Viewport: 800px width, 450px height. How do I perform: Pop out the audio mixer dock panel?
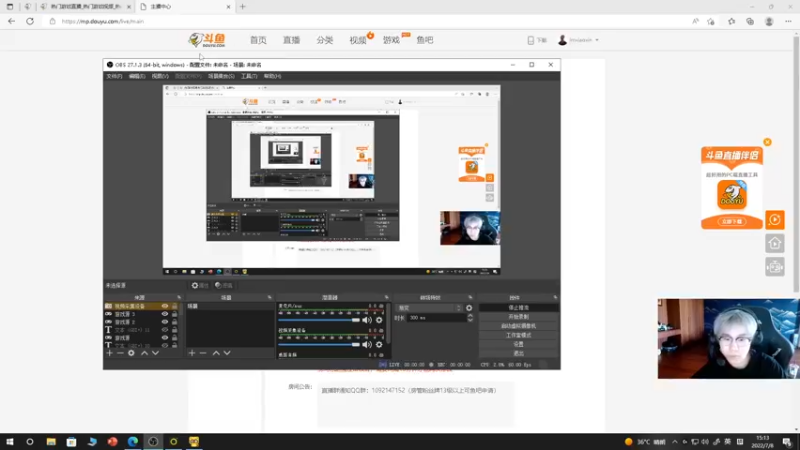pos(386,297)
